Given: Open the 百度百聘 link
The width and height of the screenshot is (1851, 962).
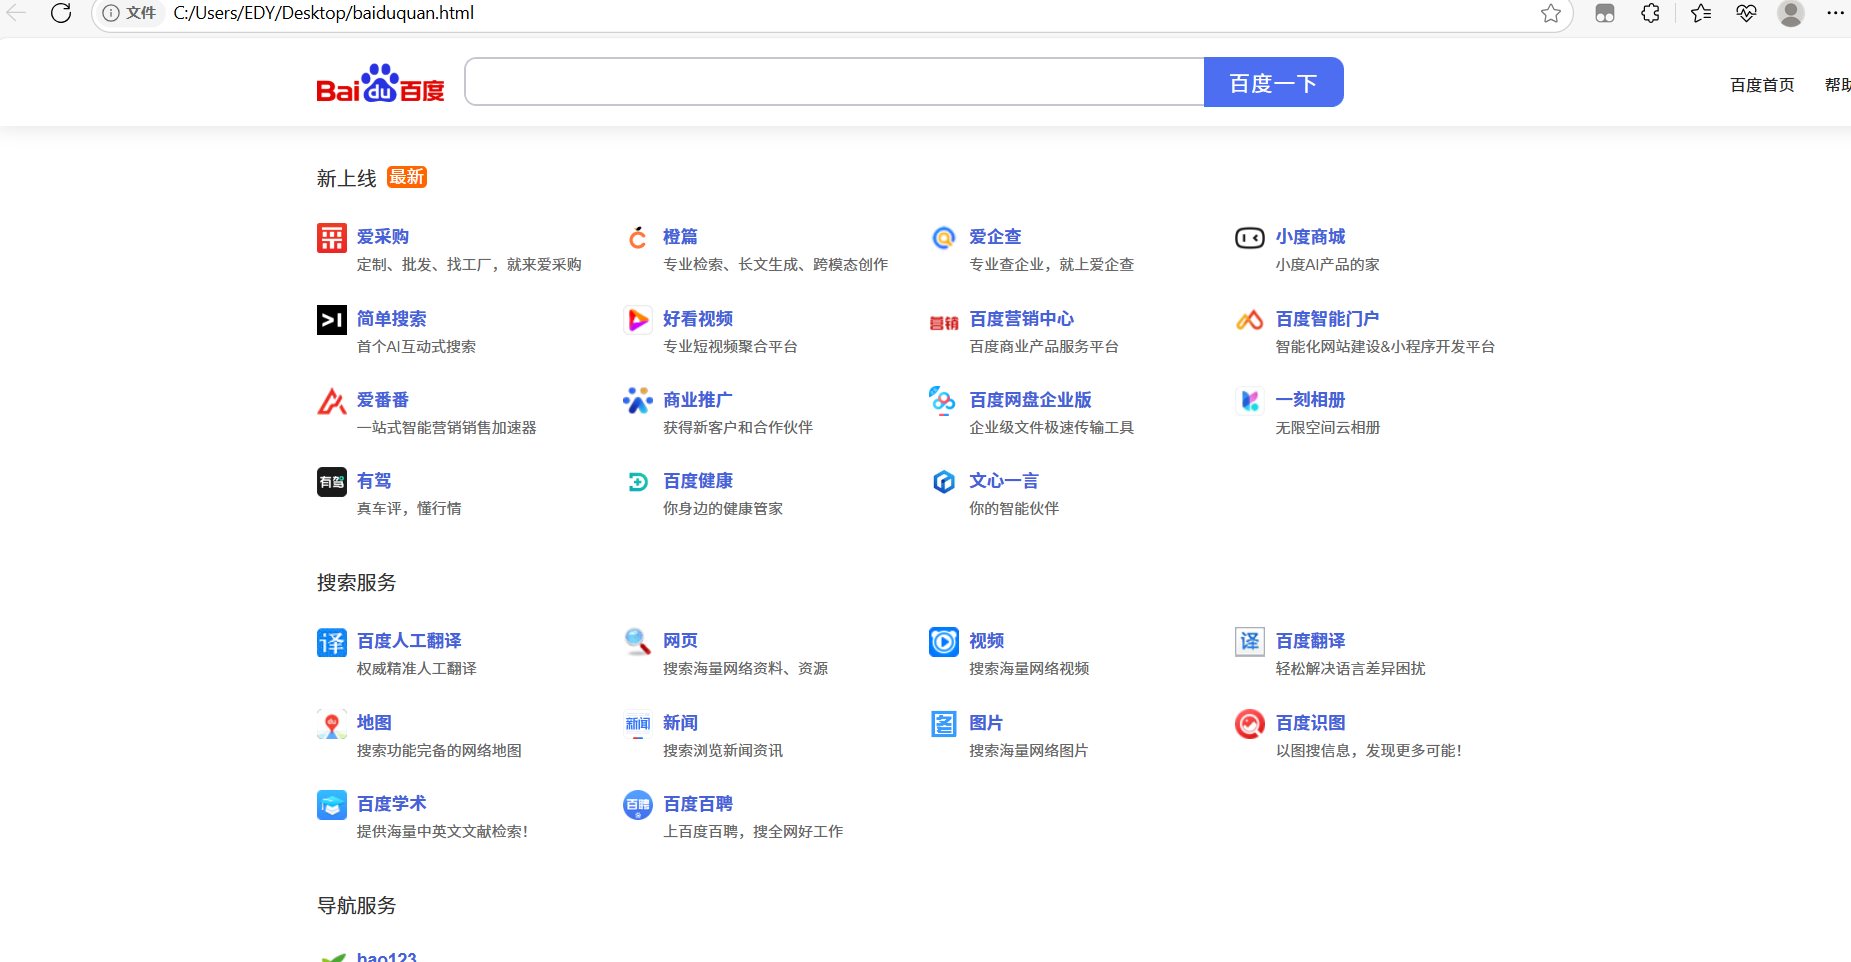Looking at the screenshot, I should tap(698, 804).
